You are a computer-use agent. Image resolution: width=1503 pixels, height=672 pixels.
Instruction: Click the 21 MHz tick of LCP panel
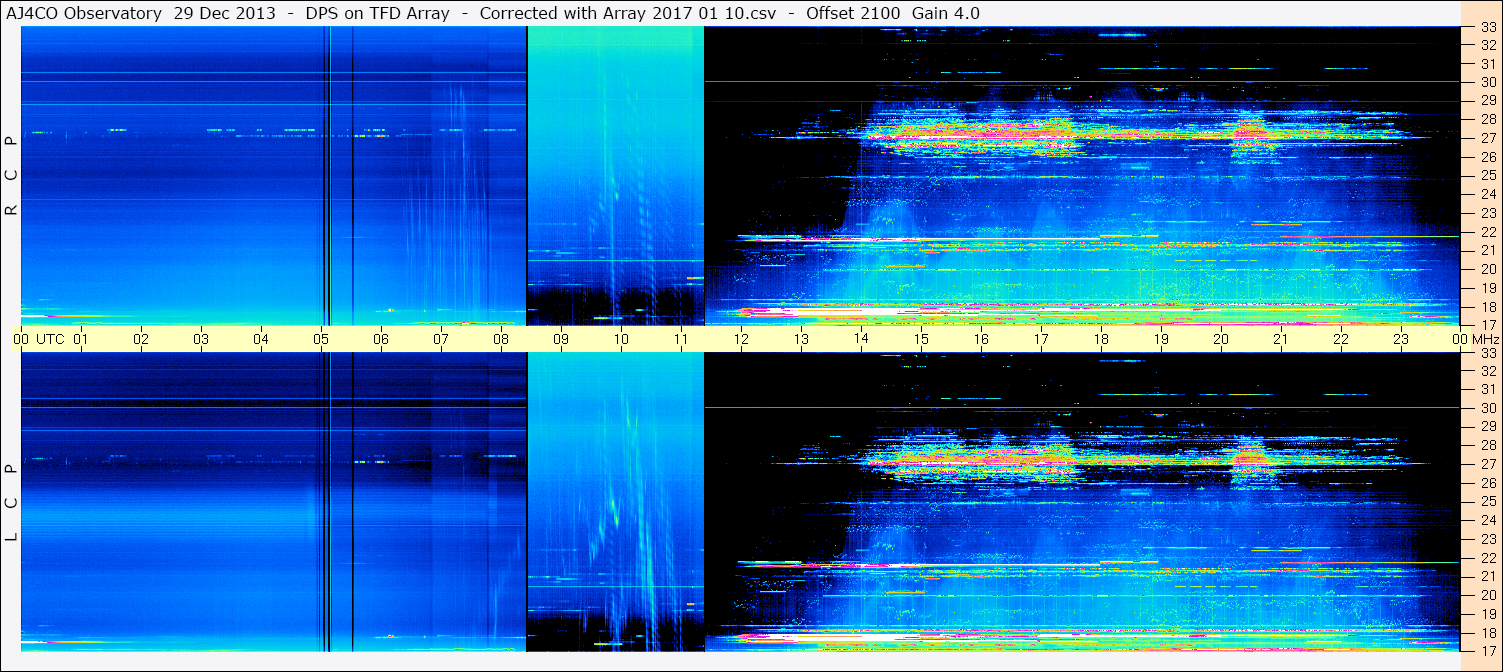tap(1488, 576)
